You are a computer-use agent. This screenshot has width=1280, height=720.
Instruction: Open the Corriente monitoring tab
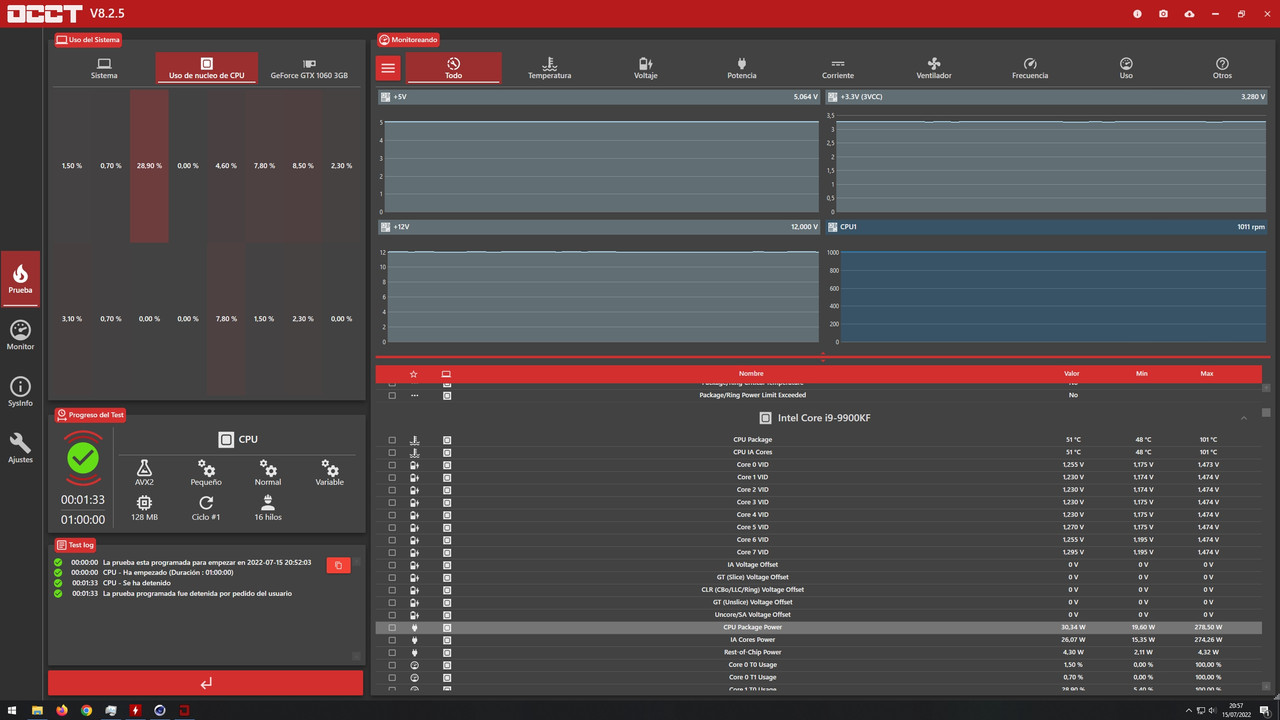pos(838,68)
